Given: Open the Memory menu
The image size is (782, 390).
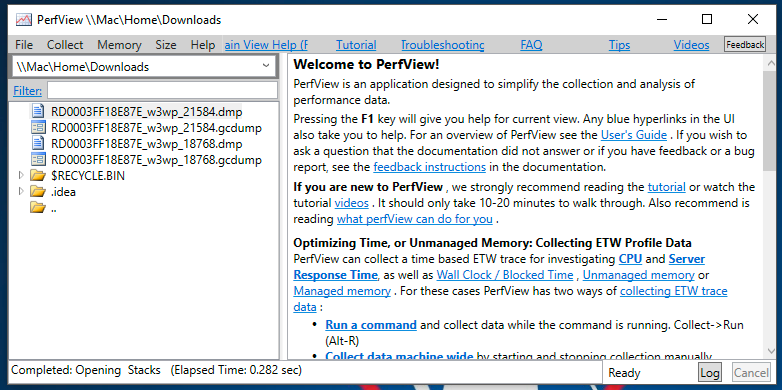Looking at the screenshot, I should coord(119,45).
